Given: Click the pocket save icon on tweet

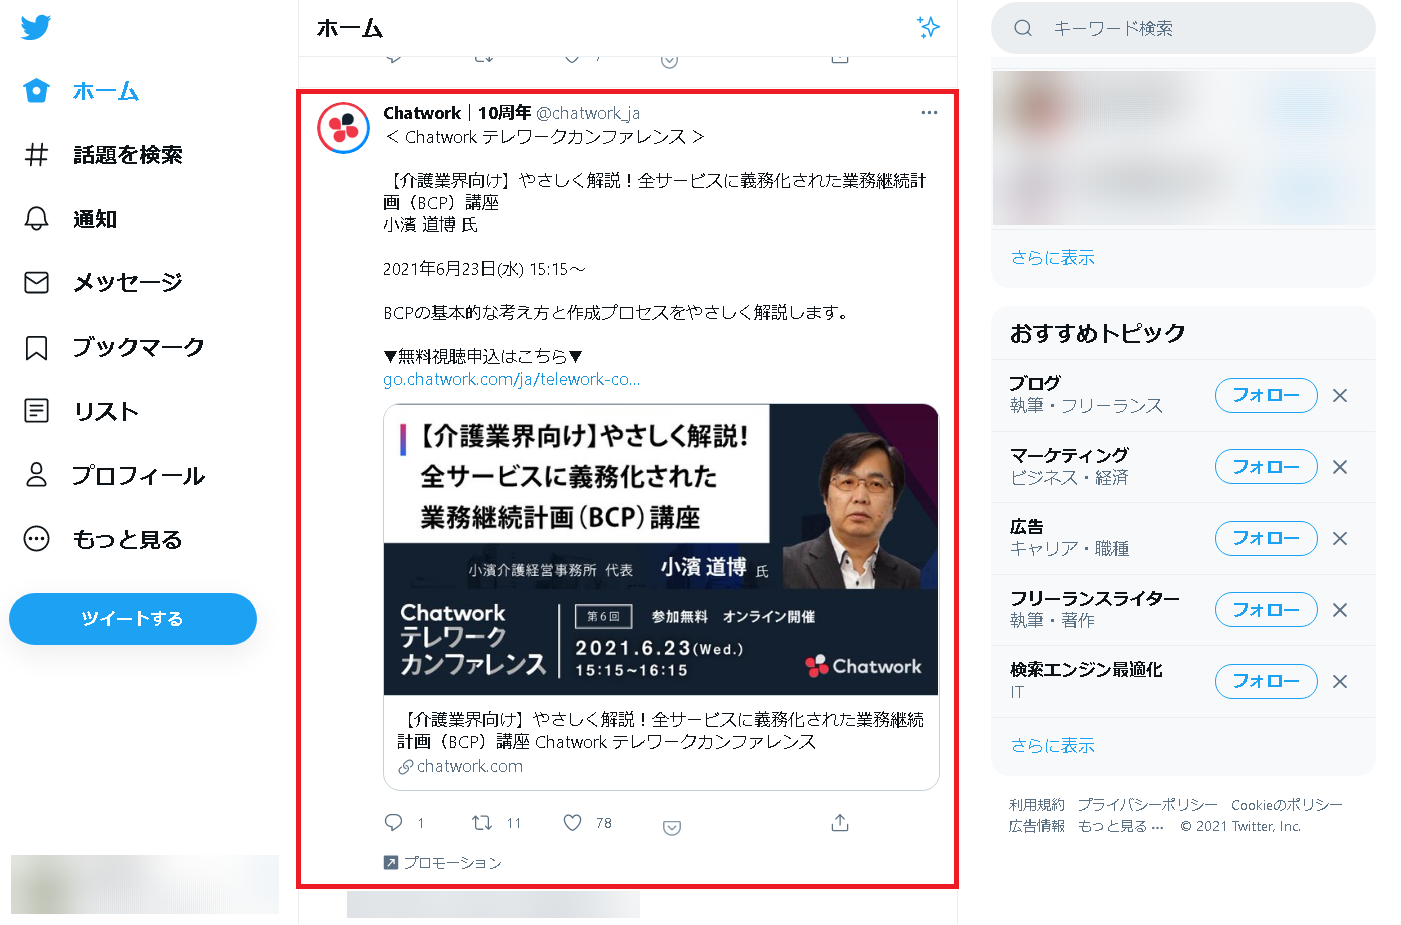Looking at the screenshot, I should click(x=672, y=828).
